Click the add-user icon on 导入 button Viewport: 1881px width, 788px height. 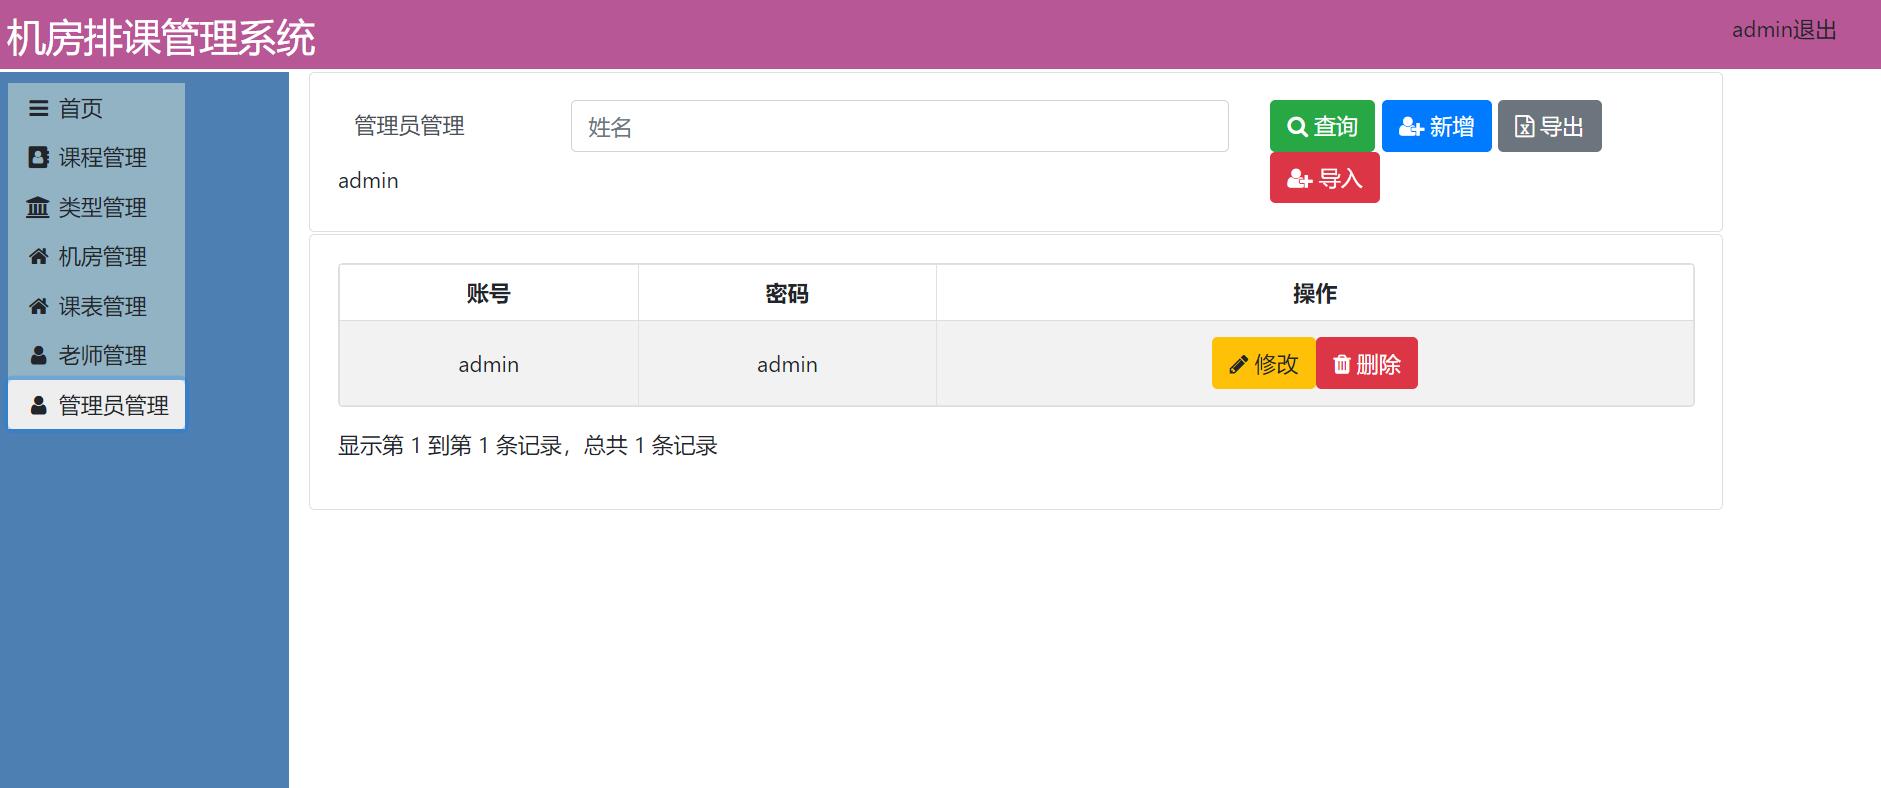click(1299, 179)
